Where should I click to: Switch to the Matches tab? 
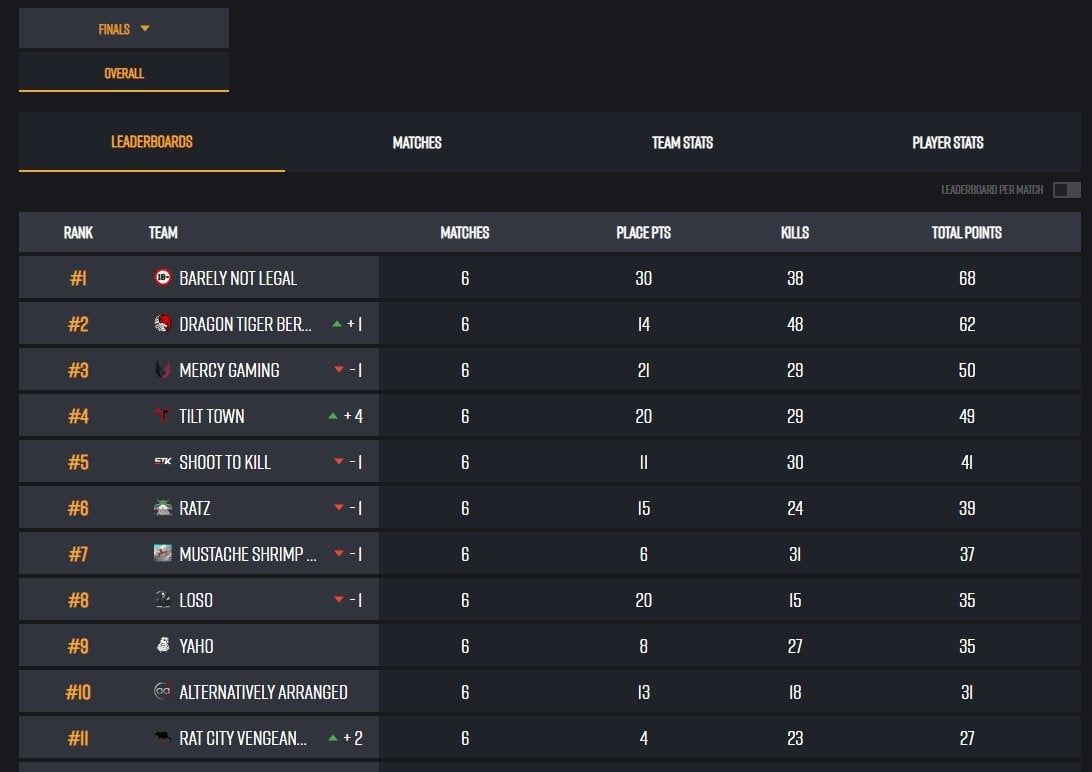click(417, 143)
